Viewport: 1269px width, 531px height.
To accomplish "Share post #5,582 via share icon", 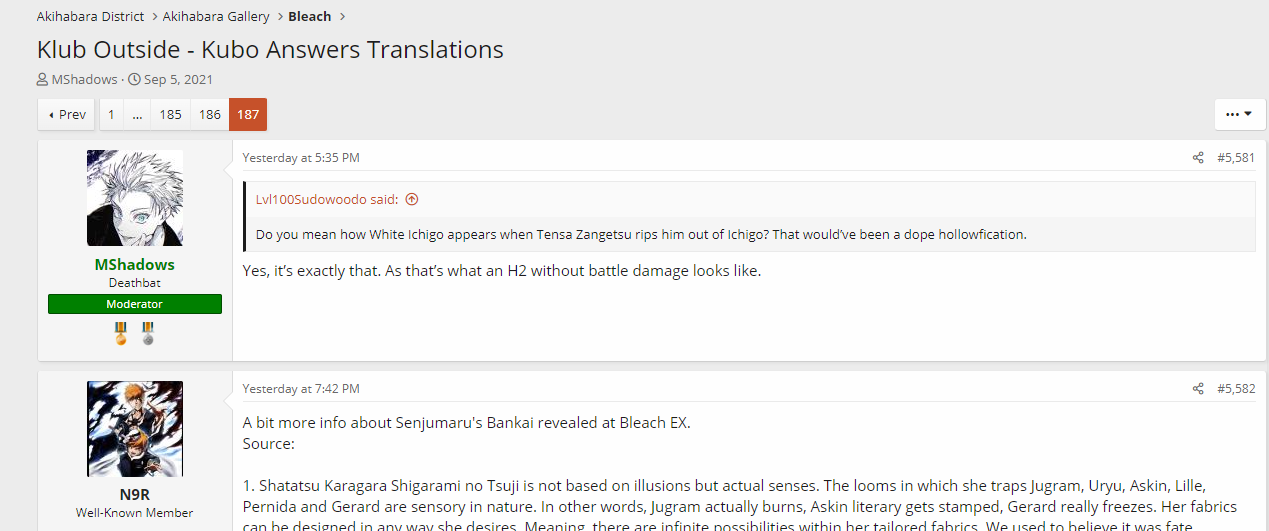I will point(1198,389).
